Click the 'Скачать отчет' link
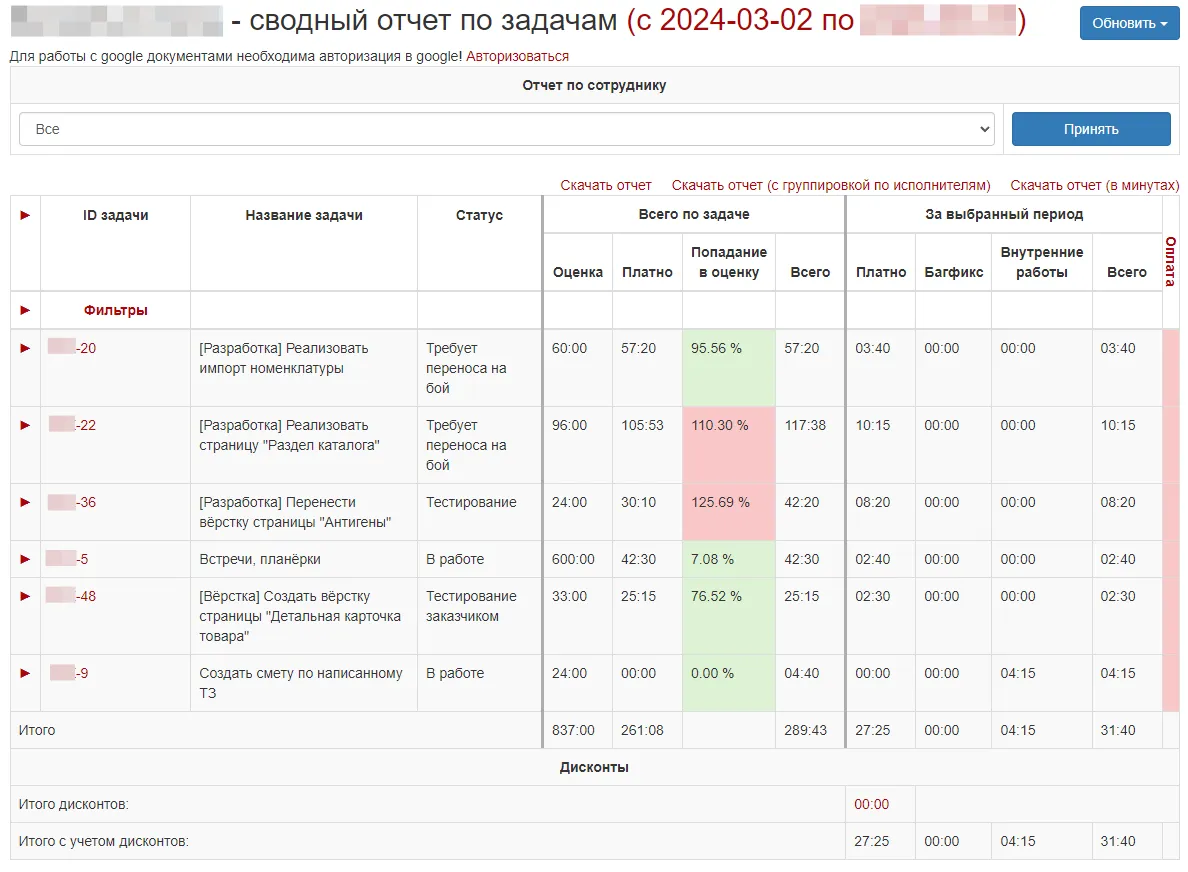 pos(606,185)
